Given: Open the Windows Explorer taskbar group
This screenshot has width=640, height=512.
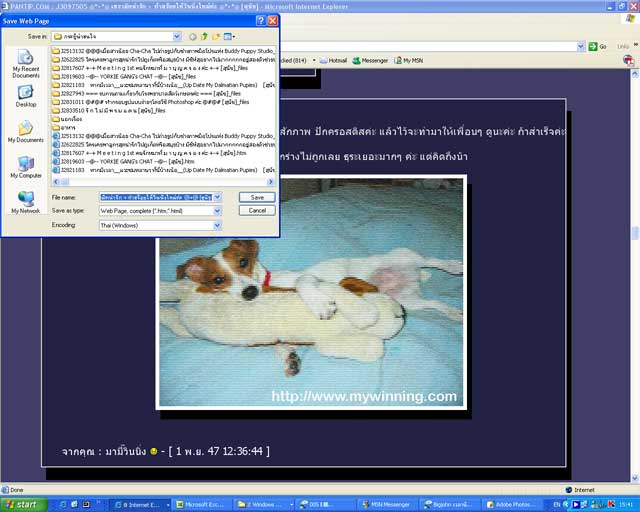Looking at the screenshot, I should 265,505.
